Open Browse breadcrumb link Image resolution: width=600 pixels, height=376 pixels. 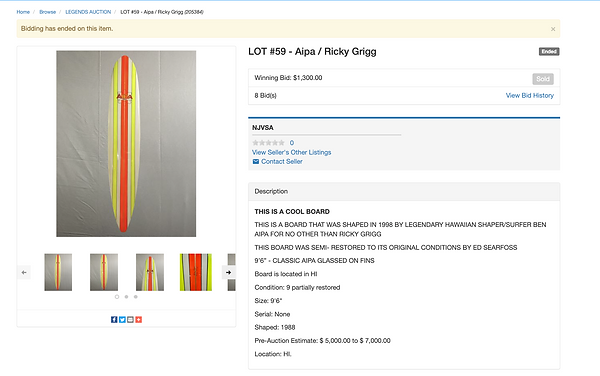coord(47,12)
